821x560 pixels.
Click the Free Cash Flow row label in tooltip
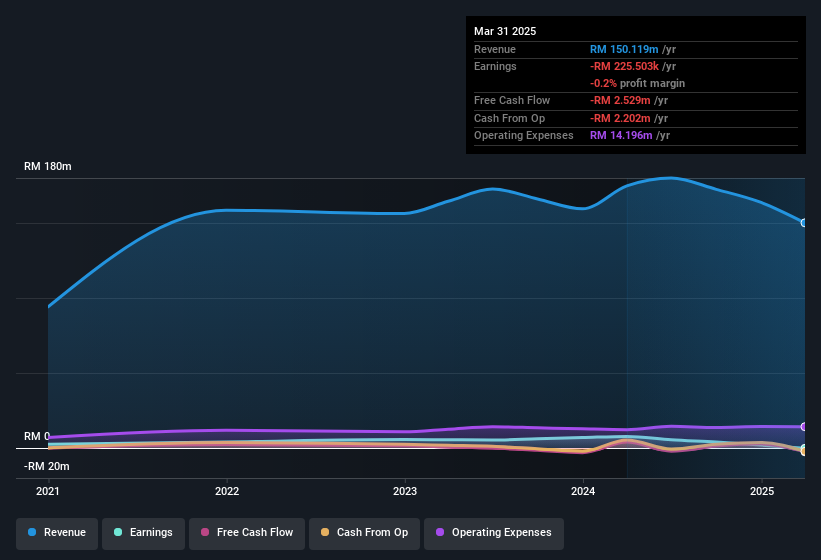512,100
